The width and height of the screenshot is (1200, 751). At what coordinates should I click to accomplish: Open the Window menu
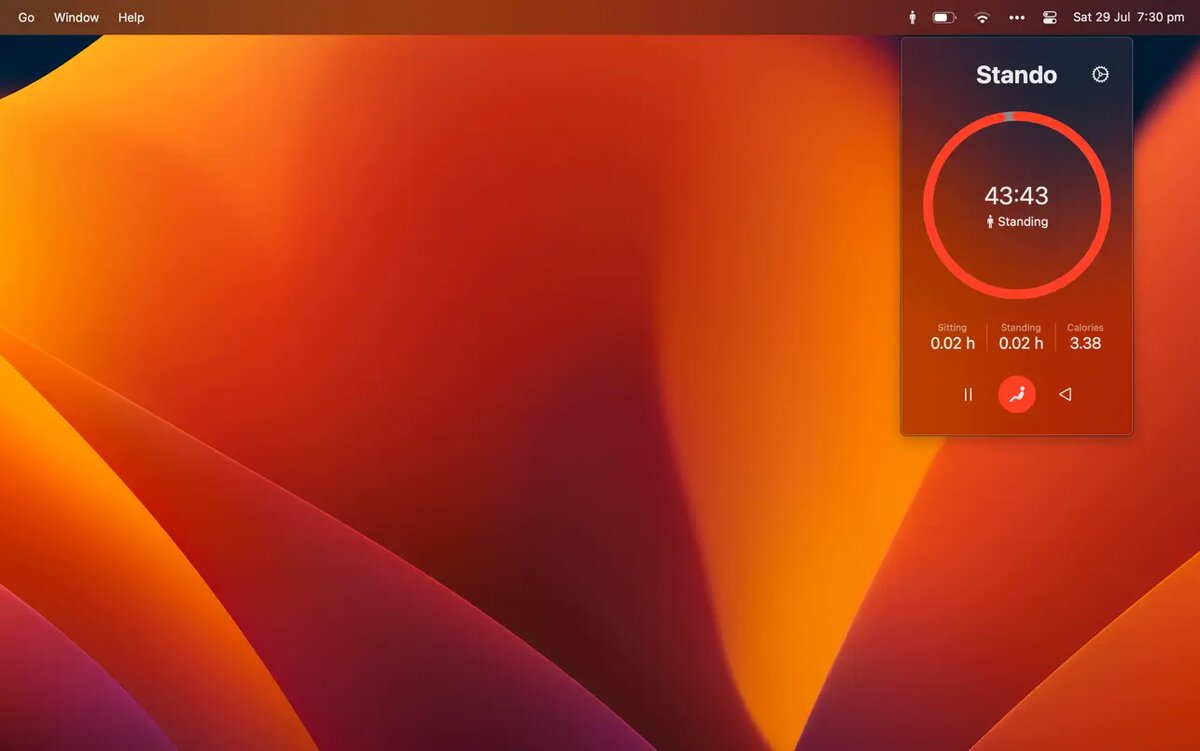(x=76, y=17)
